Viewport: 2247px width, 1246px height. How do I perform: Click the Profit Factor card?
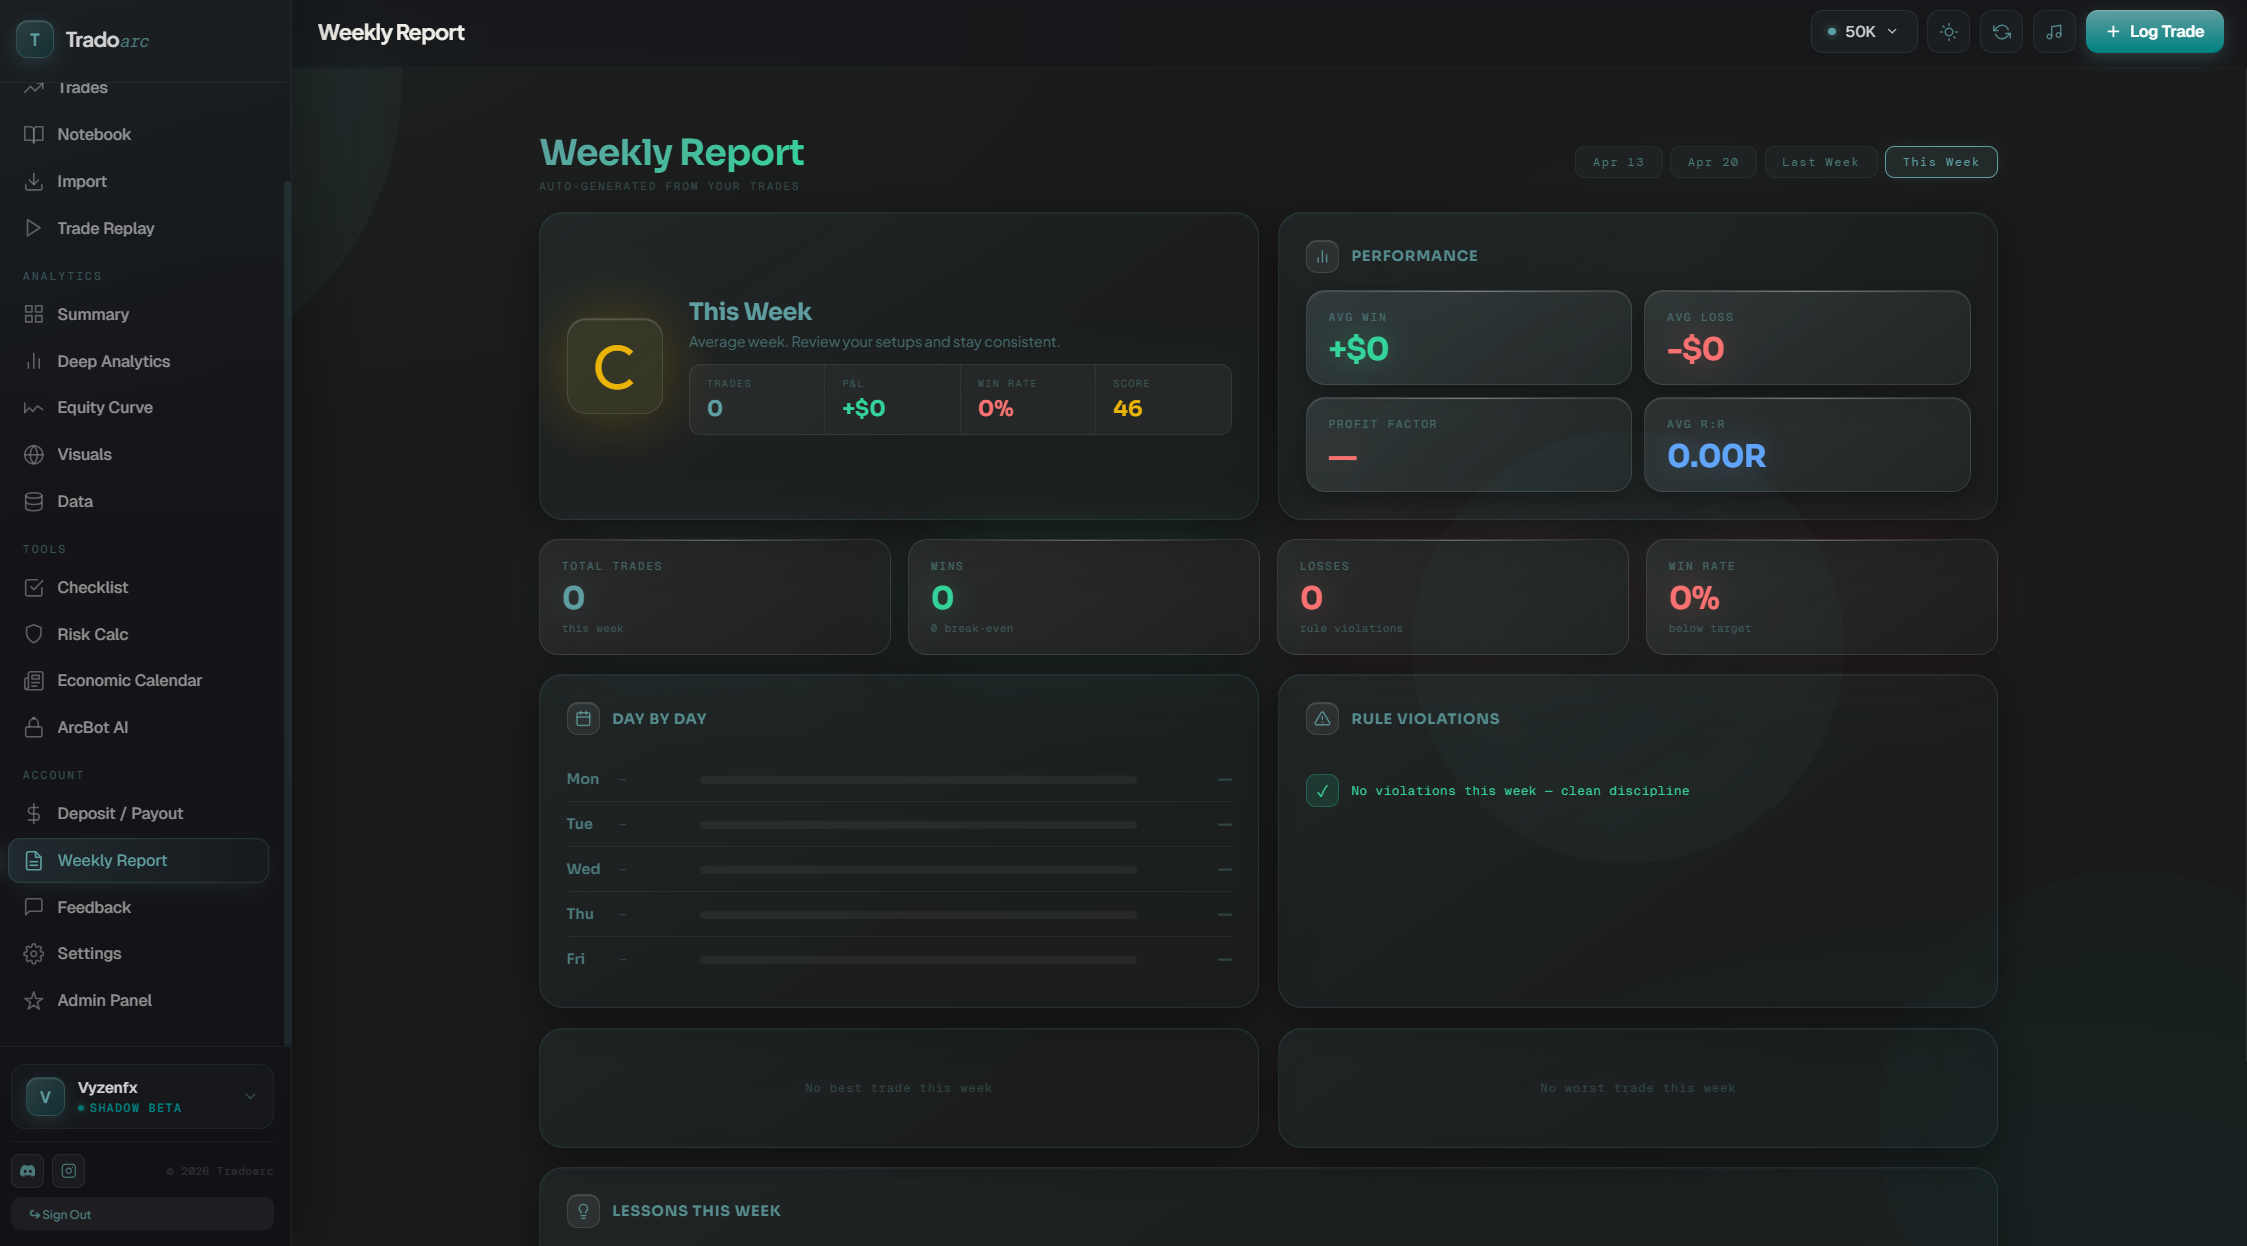click(x=1468, y=445)
